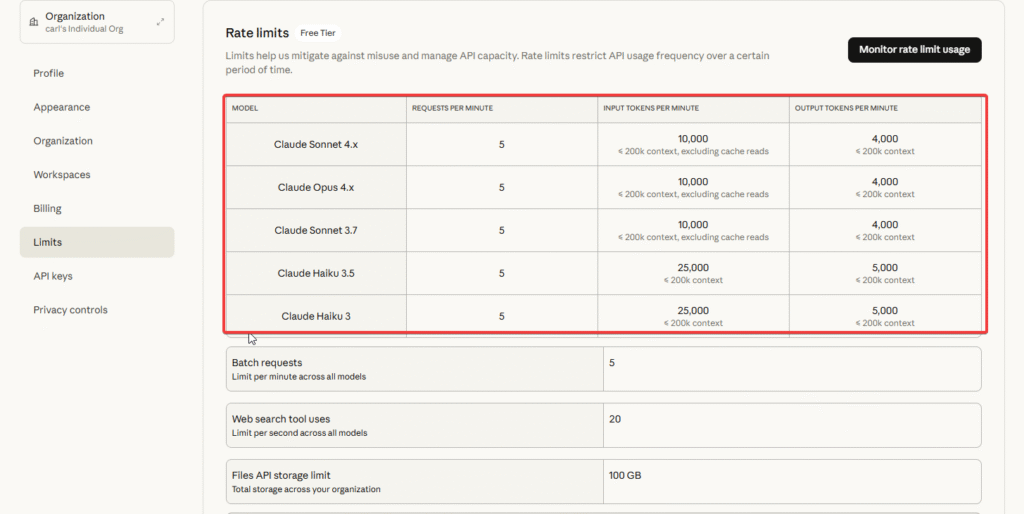Go to Privacy controls
Viewport: 1024px width, 514px height.
tap(70, 310)
